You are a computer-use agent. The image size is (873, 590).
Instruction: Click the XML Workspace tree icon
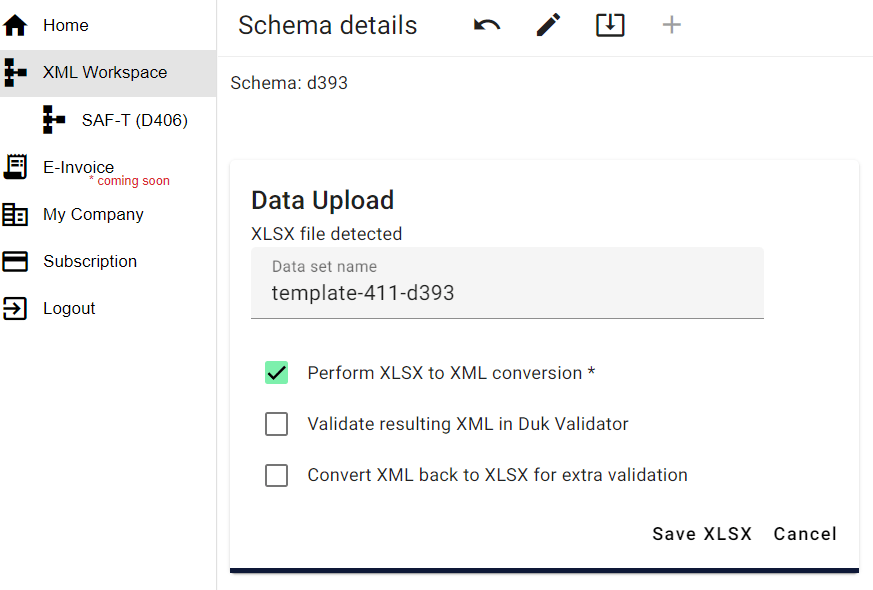click(15, 72)
